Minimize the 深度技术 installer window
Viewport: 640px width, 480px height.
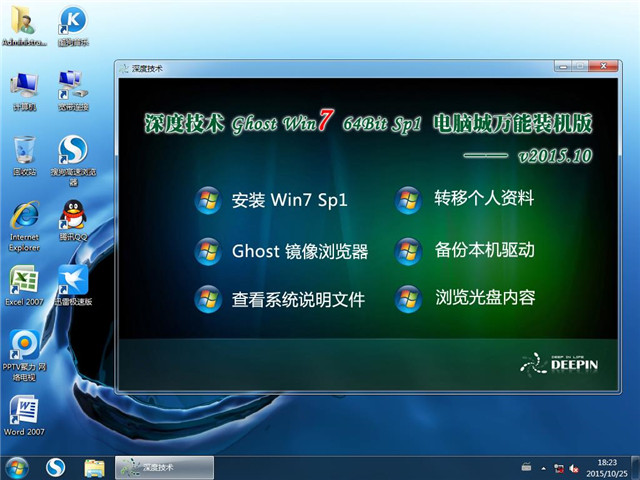tap(563, 65)
